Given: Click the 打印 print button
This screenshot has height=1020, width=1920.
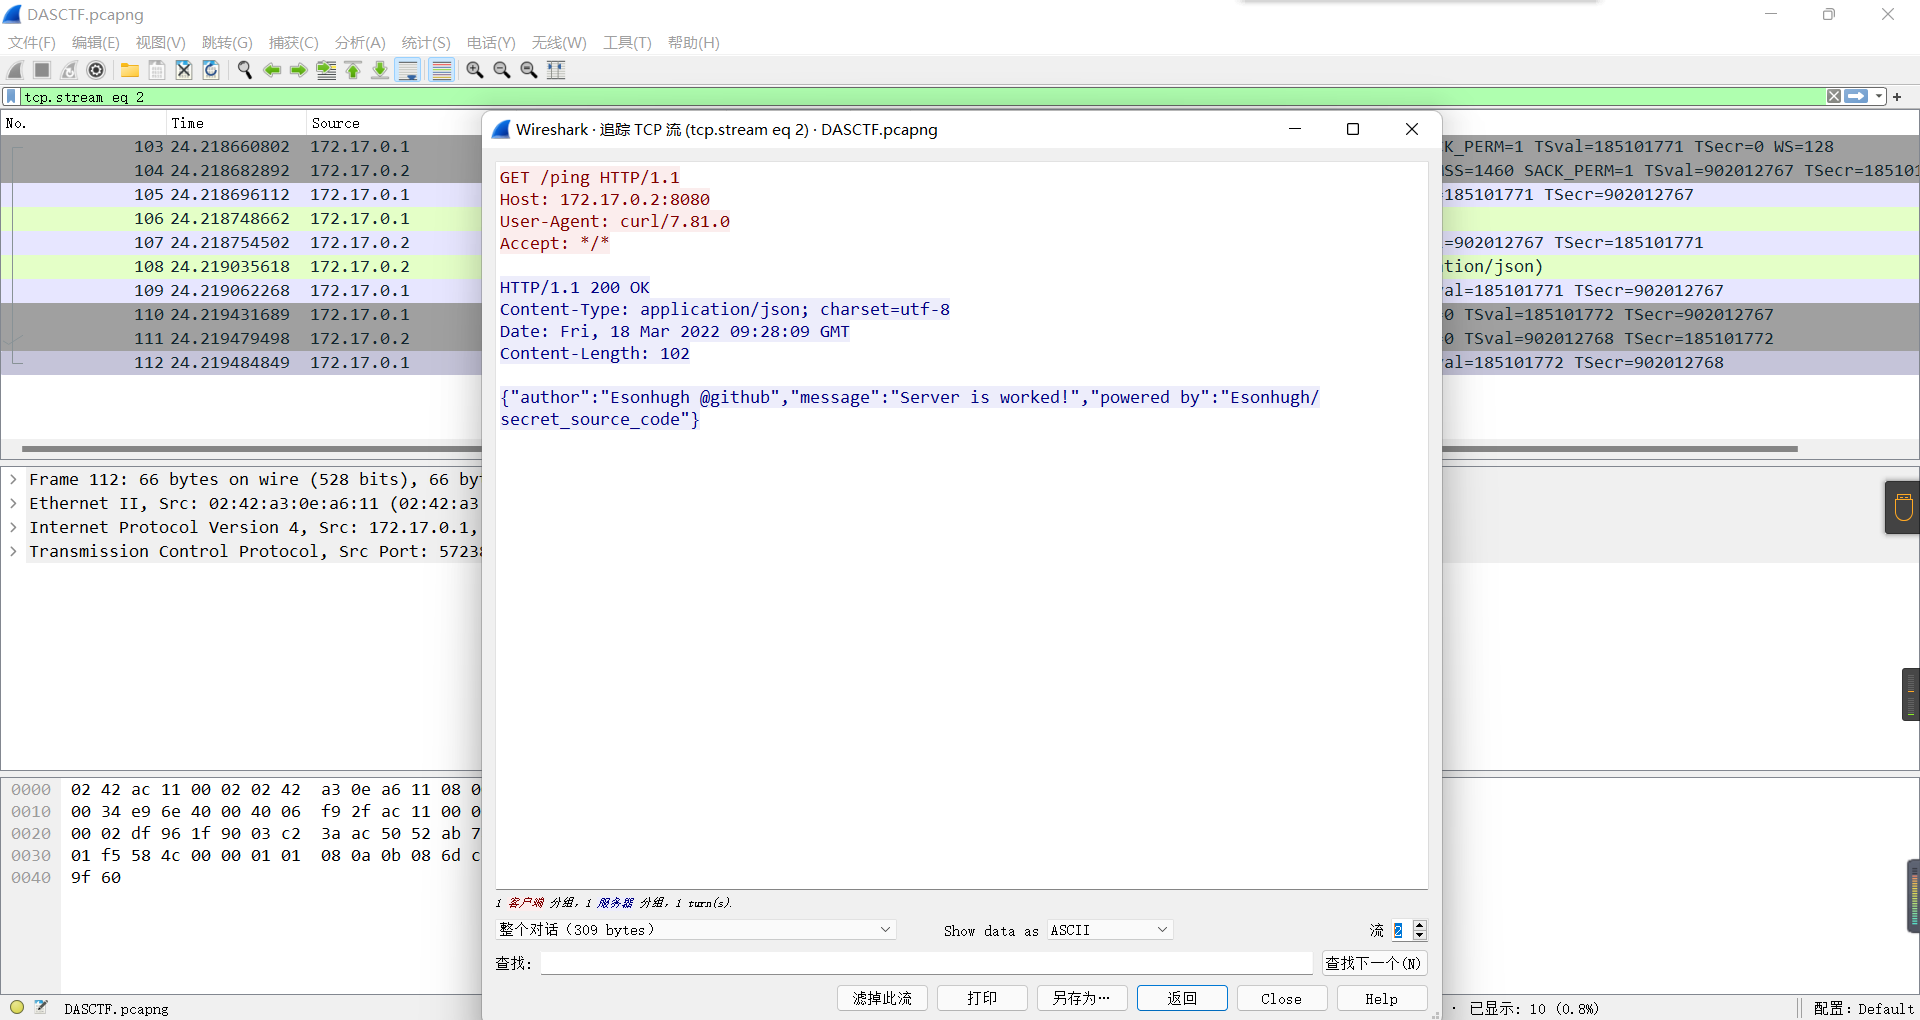Looking at the screenshot, I should [982, 998].
